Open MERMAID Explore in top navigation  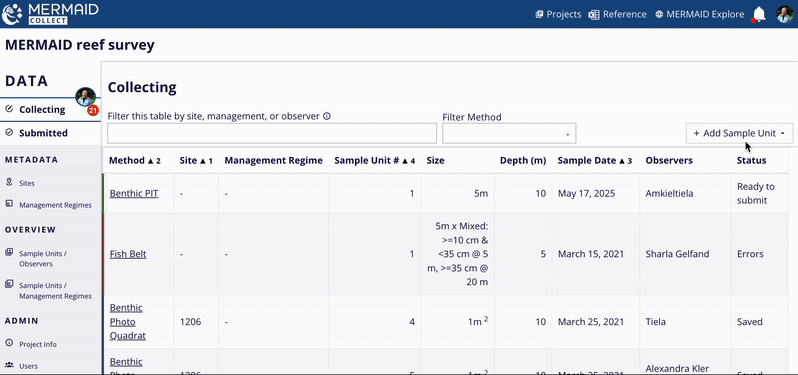tap(700, 14)
